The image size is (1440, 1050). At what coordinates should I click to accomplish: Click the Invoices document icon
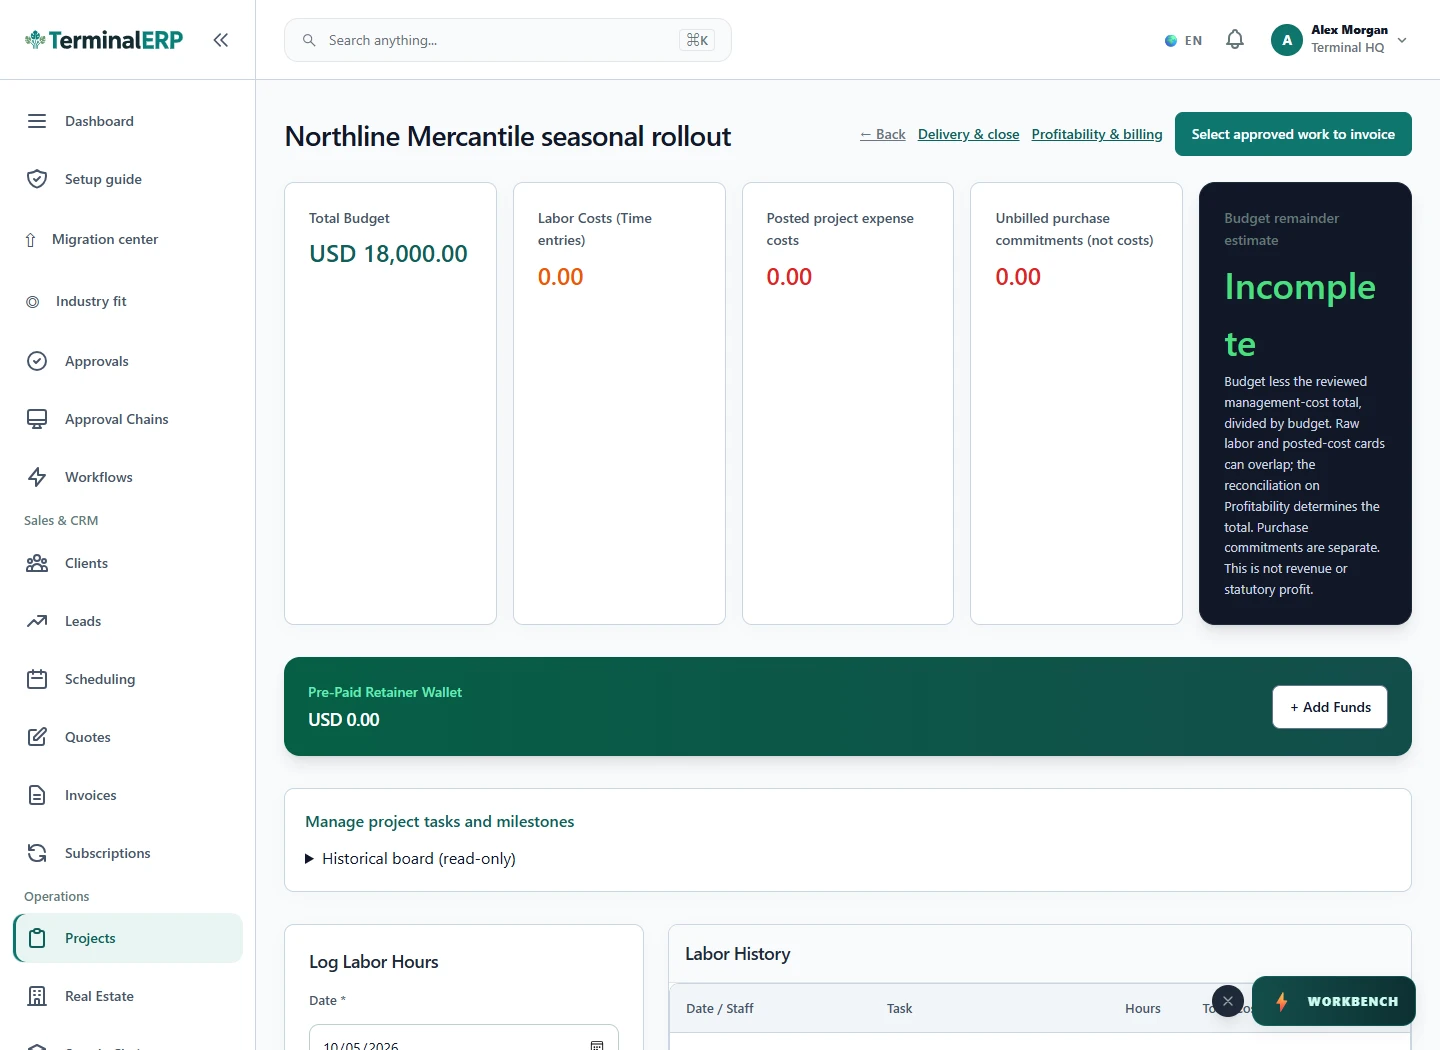click(37, 795)
